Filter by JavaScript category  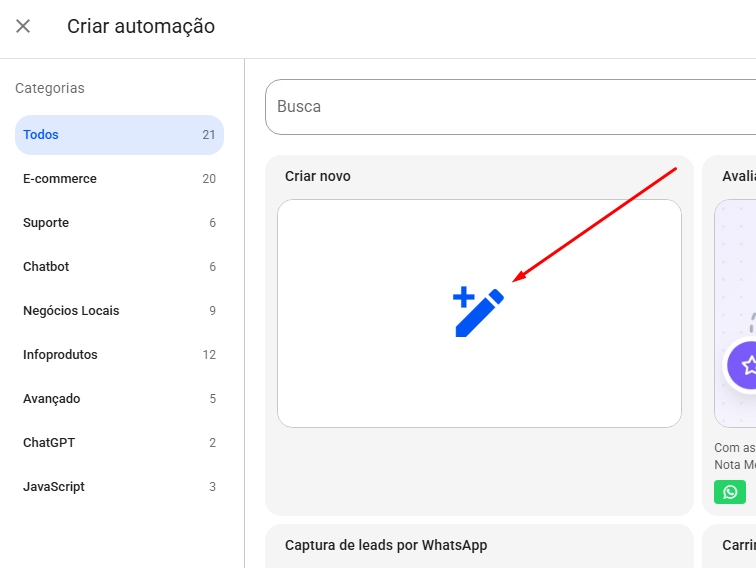[x=119, y=487]
